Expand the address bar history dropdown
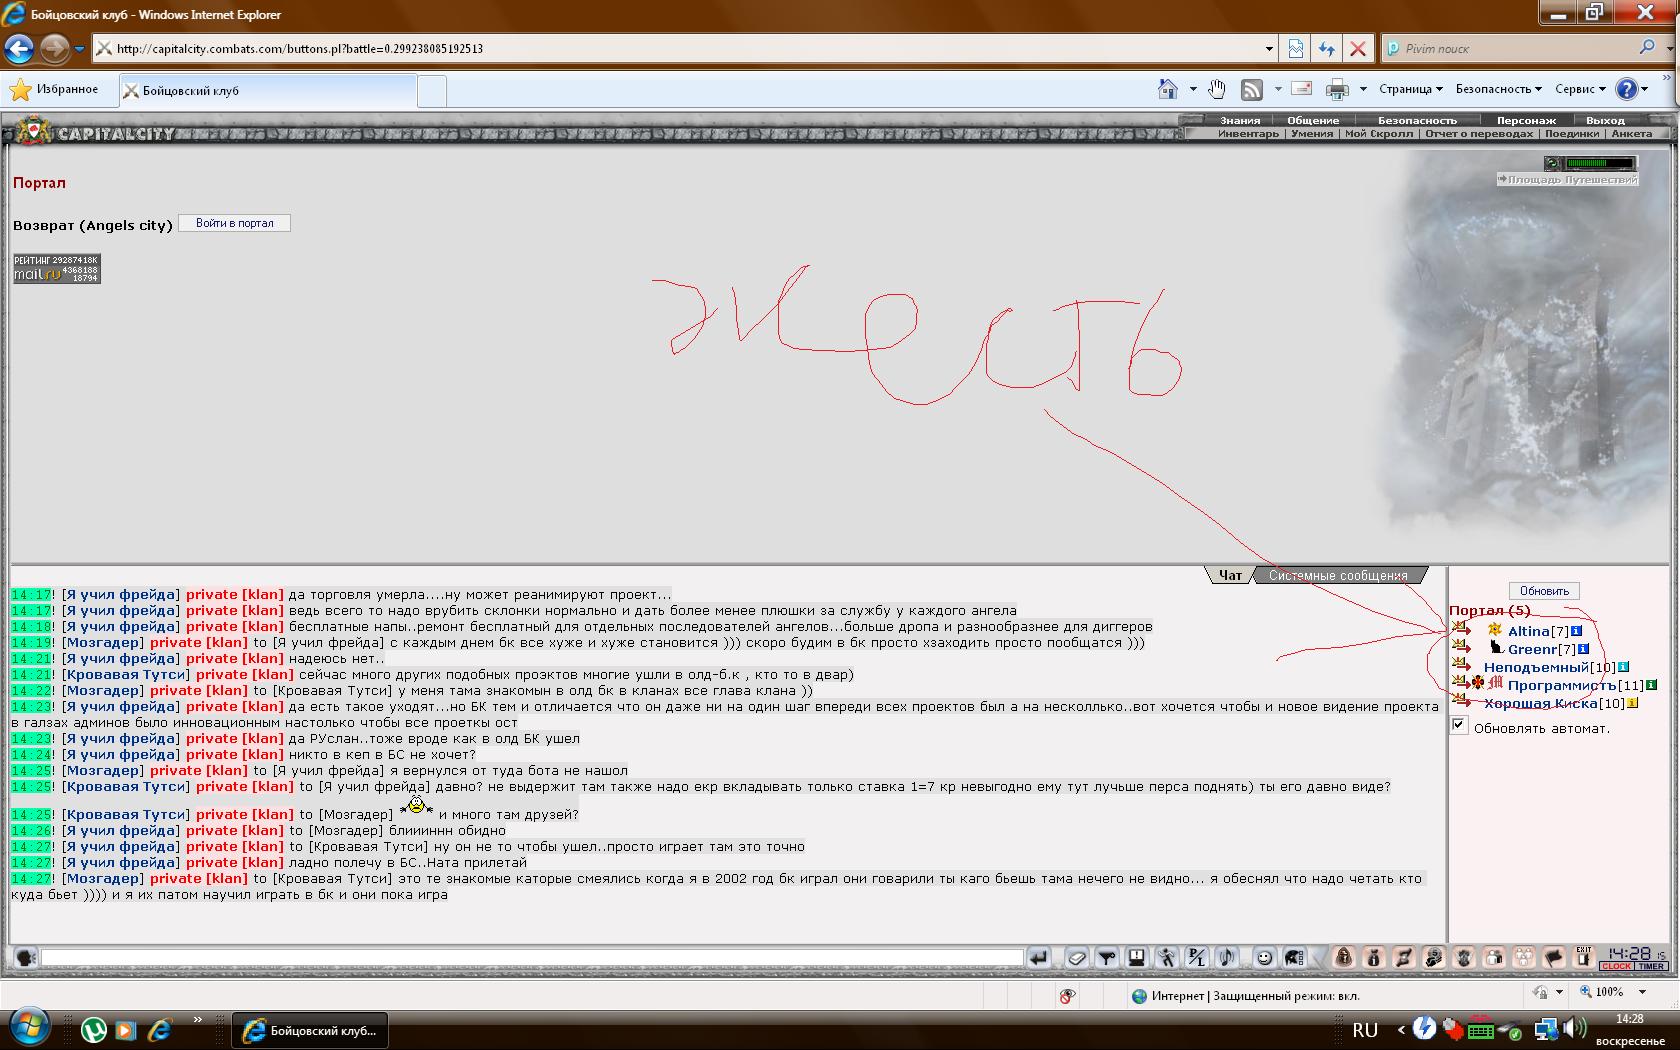The image size is (1680, 1050). (1269, 48)
